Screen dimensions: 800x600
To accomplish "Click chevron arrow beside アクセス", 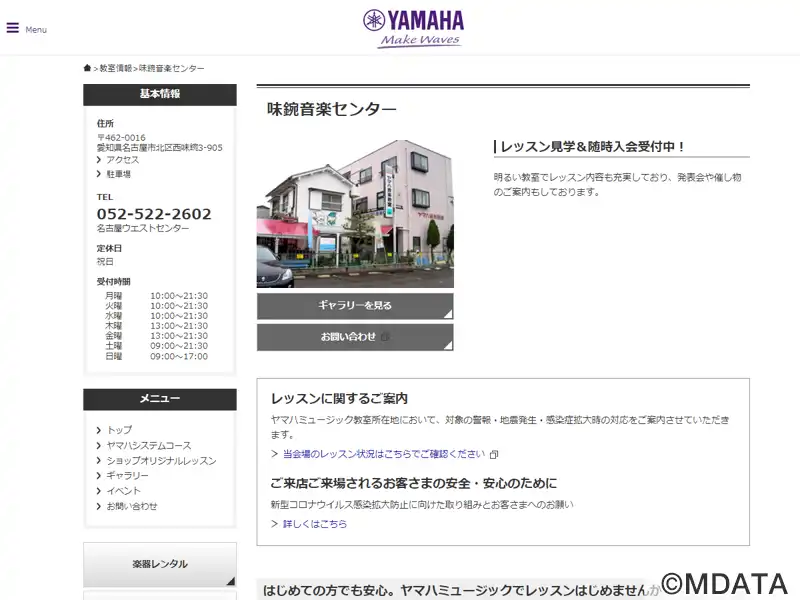I will 99,160.
